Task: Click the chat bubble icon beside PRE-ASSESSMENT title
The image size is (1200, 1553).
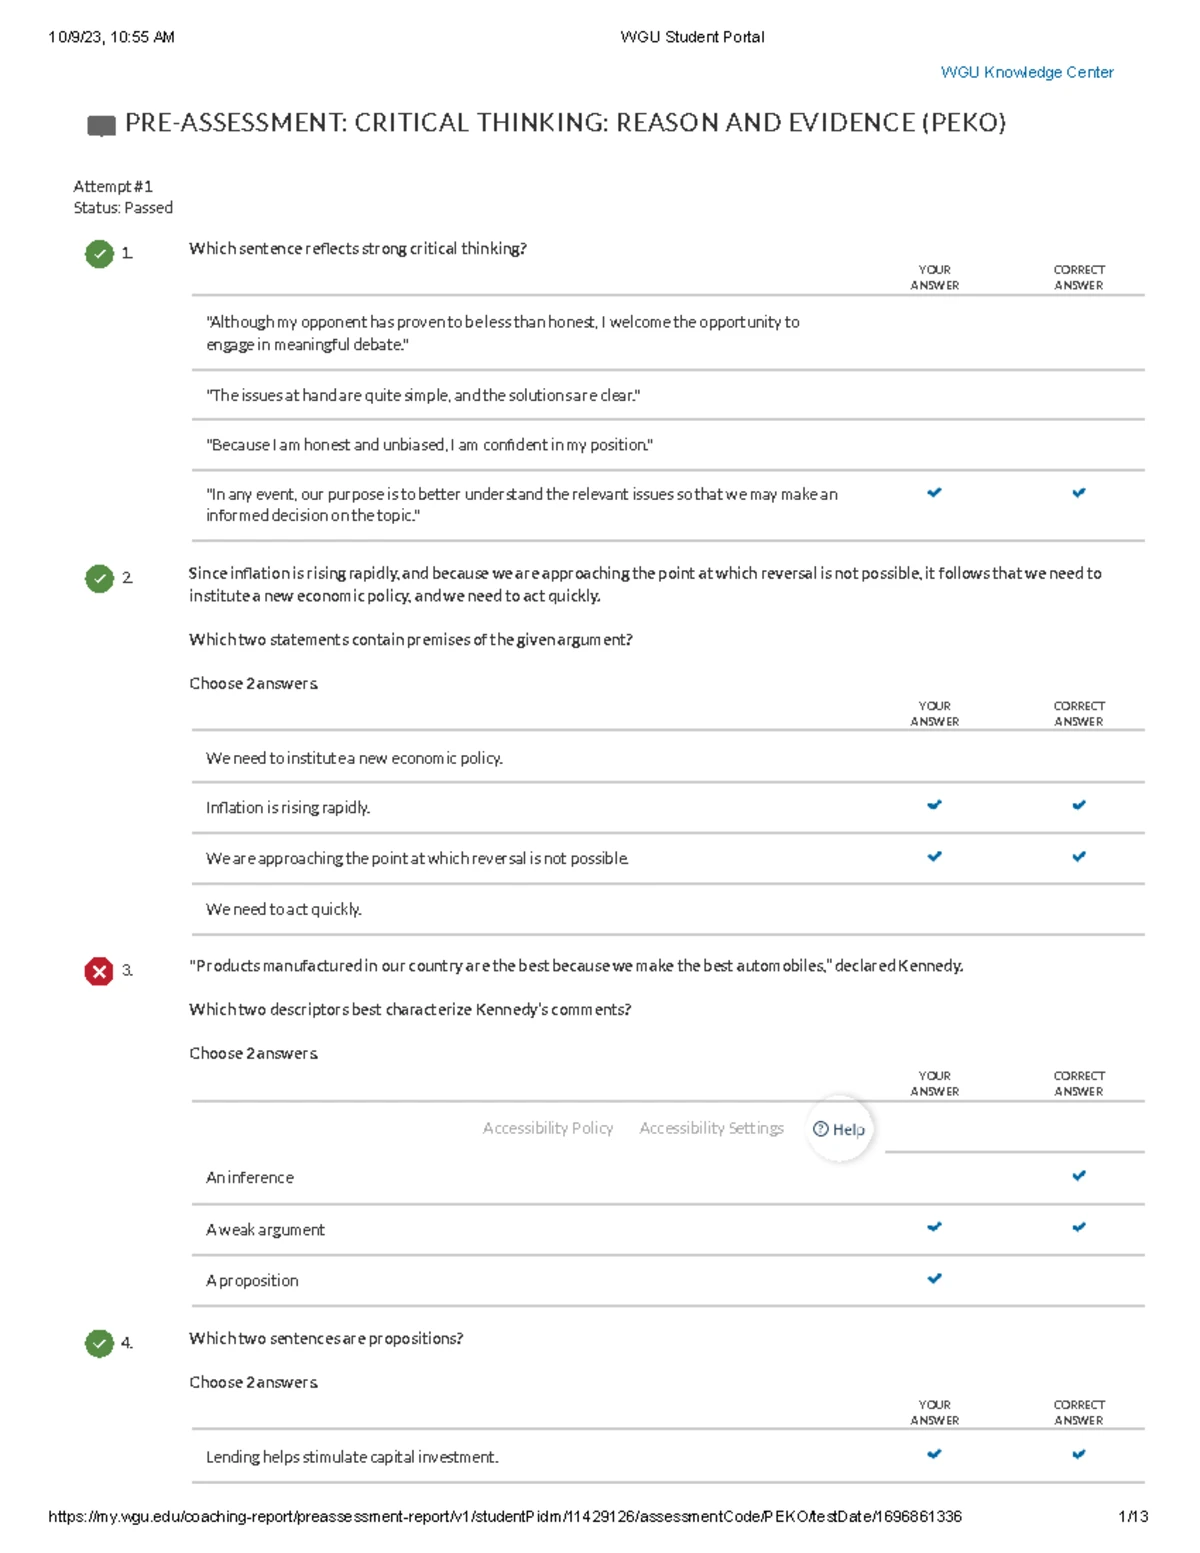Action: [x=101, y=126]
